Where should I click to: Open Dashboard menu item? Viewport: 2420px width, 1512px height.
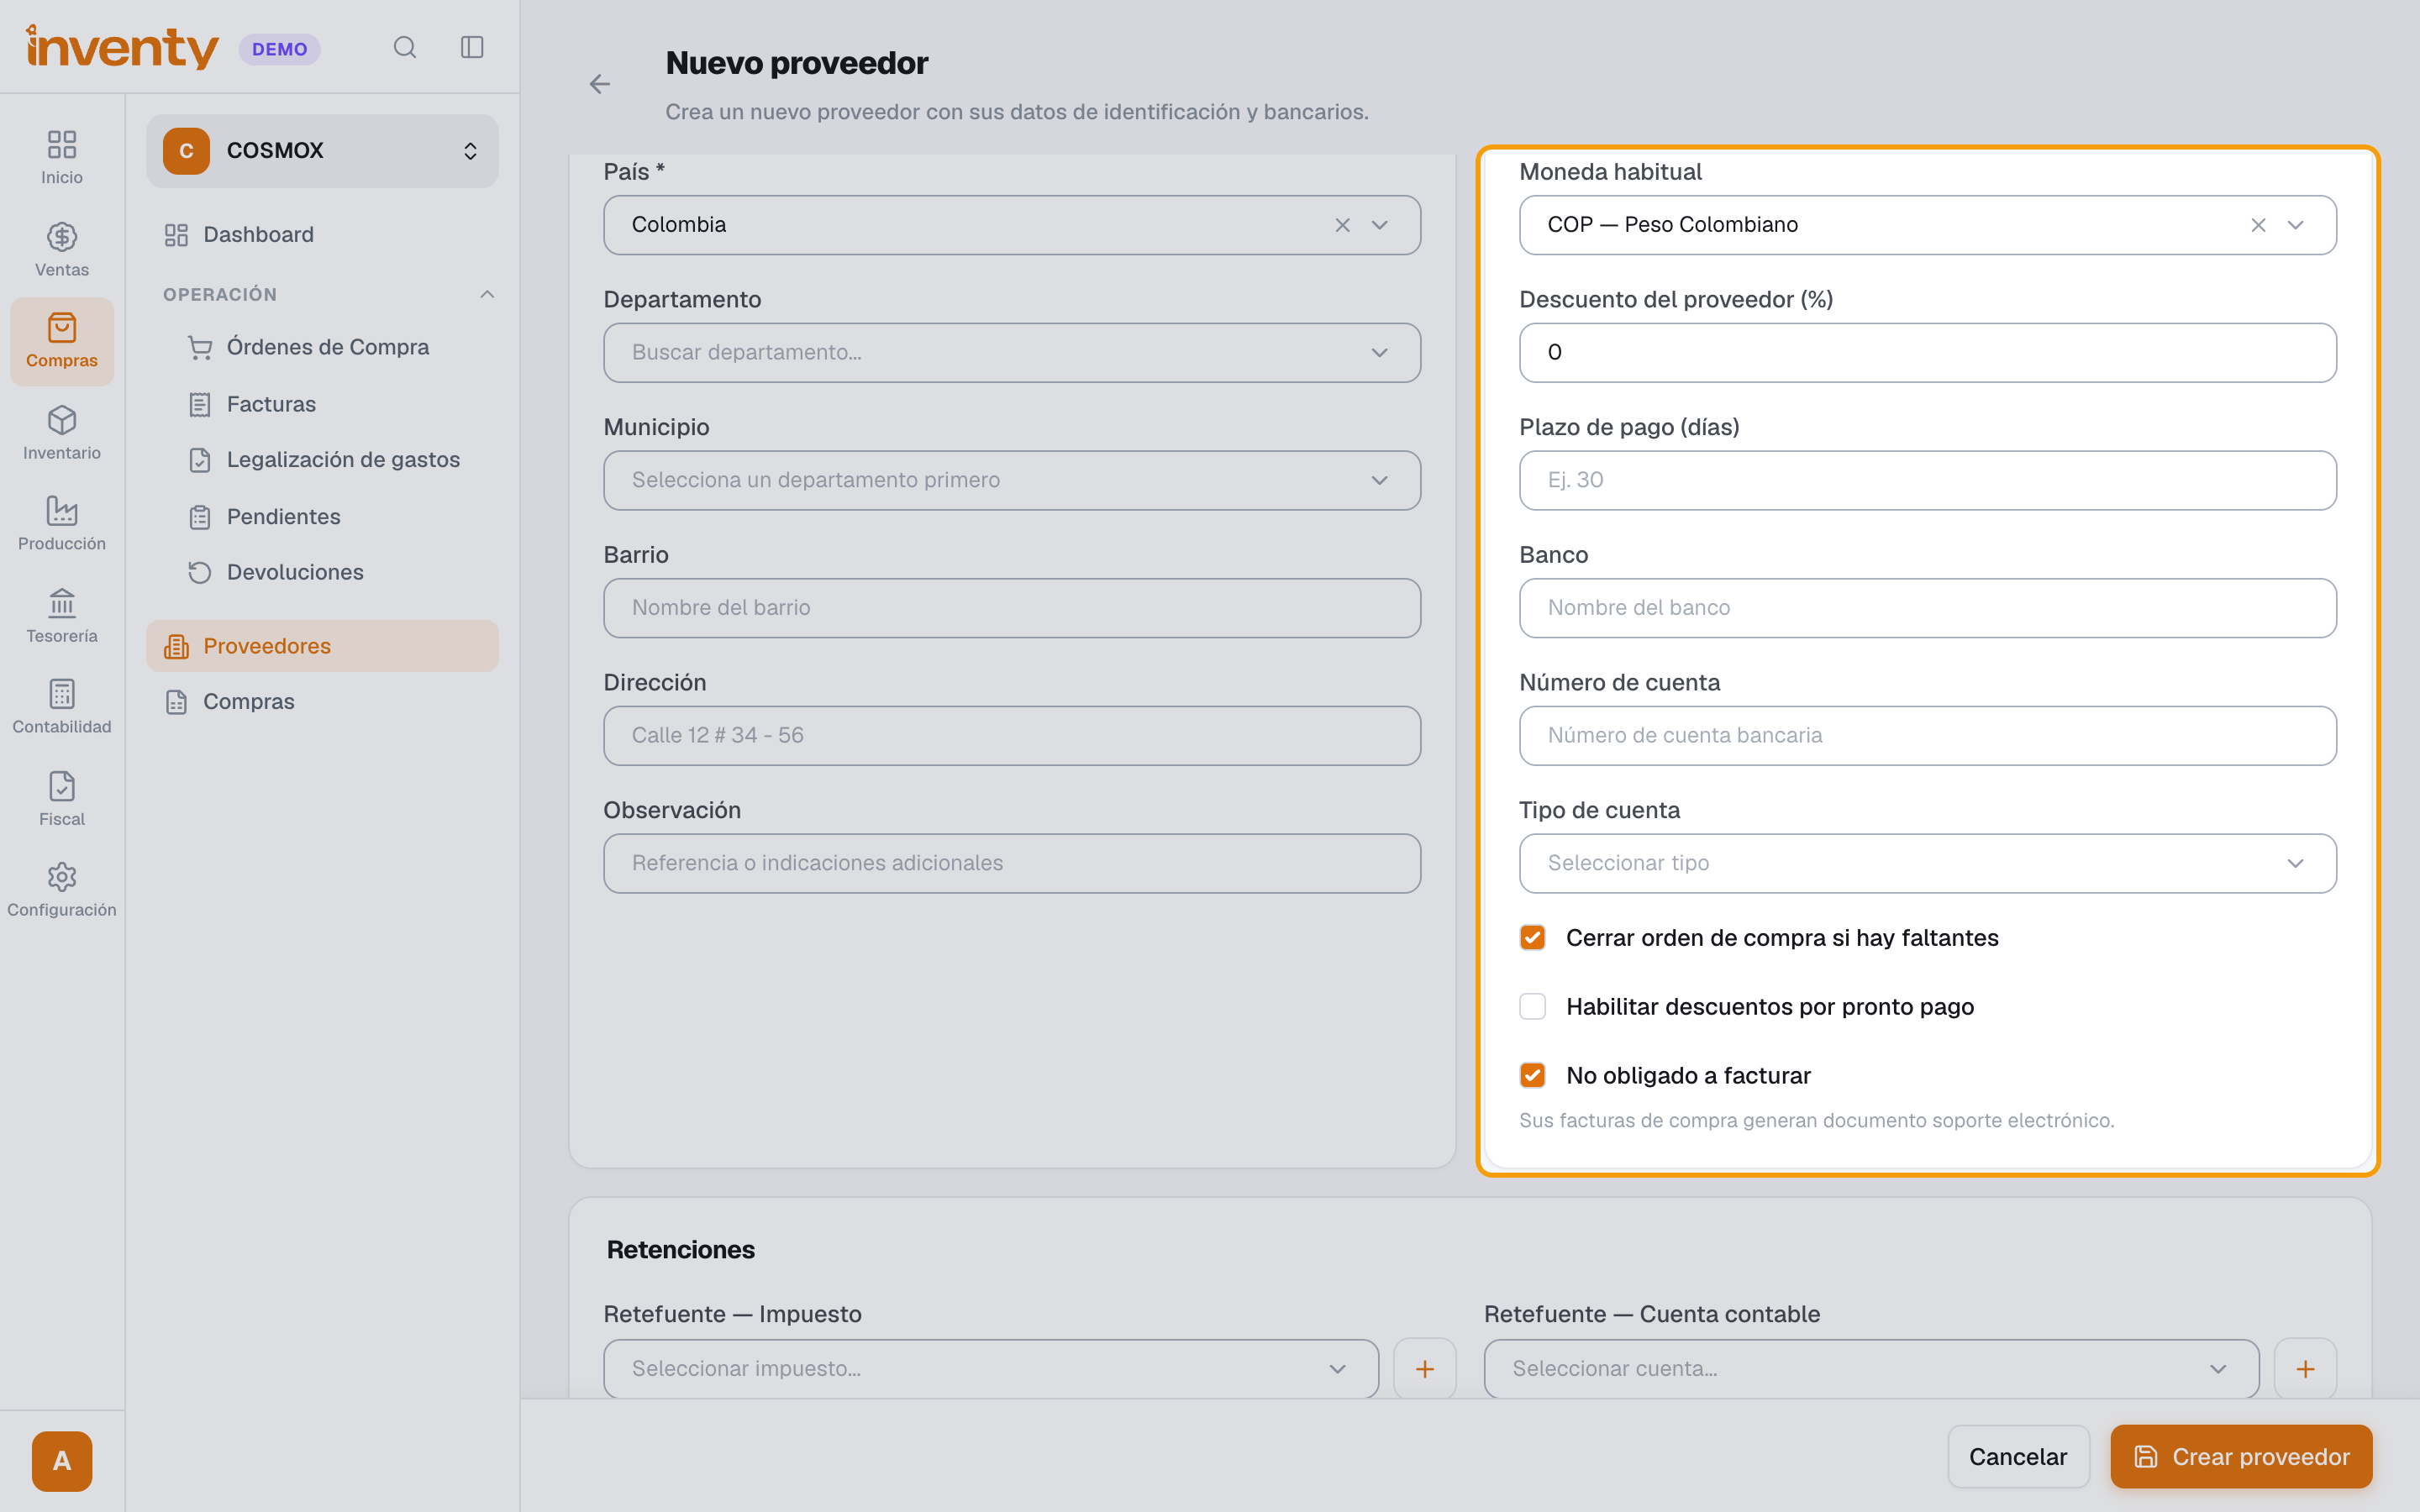(322, 235)
